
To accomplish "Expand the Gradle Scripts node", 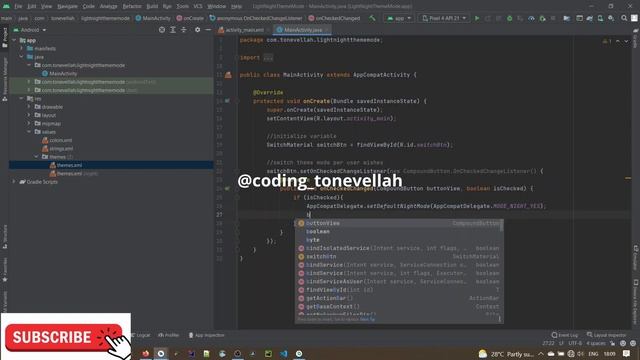I will (x=14, y=182).
